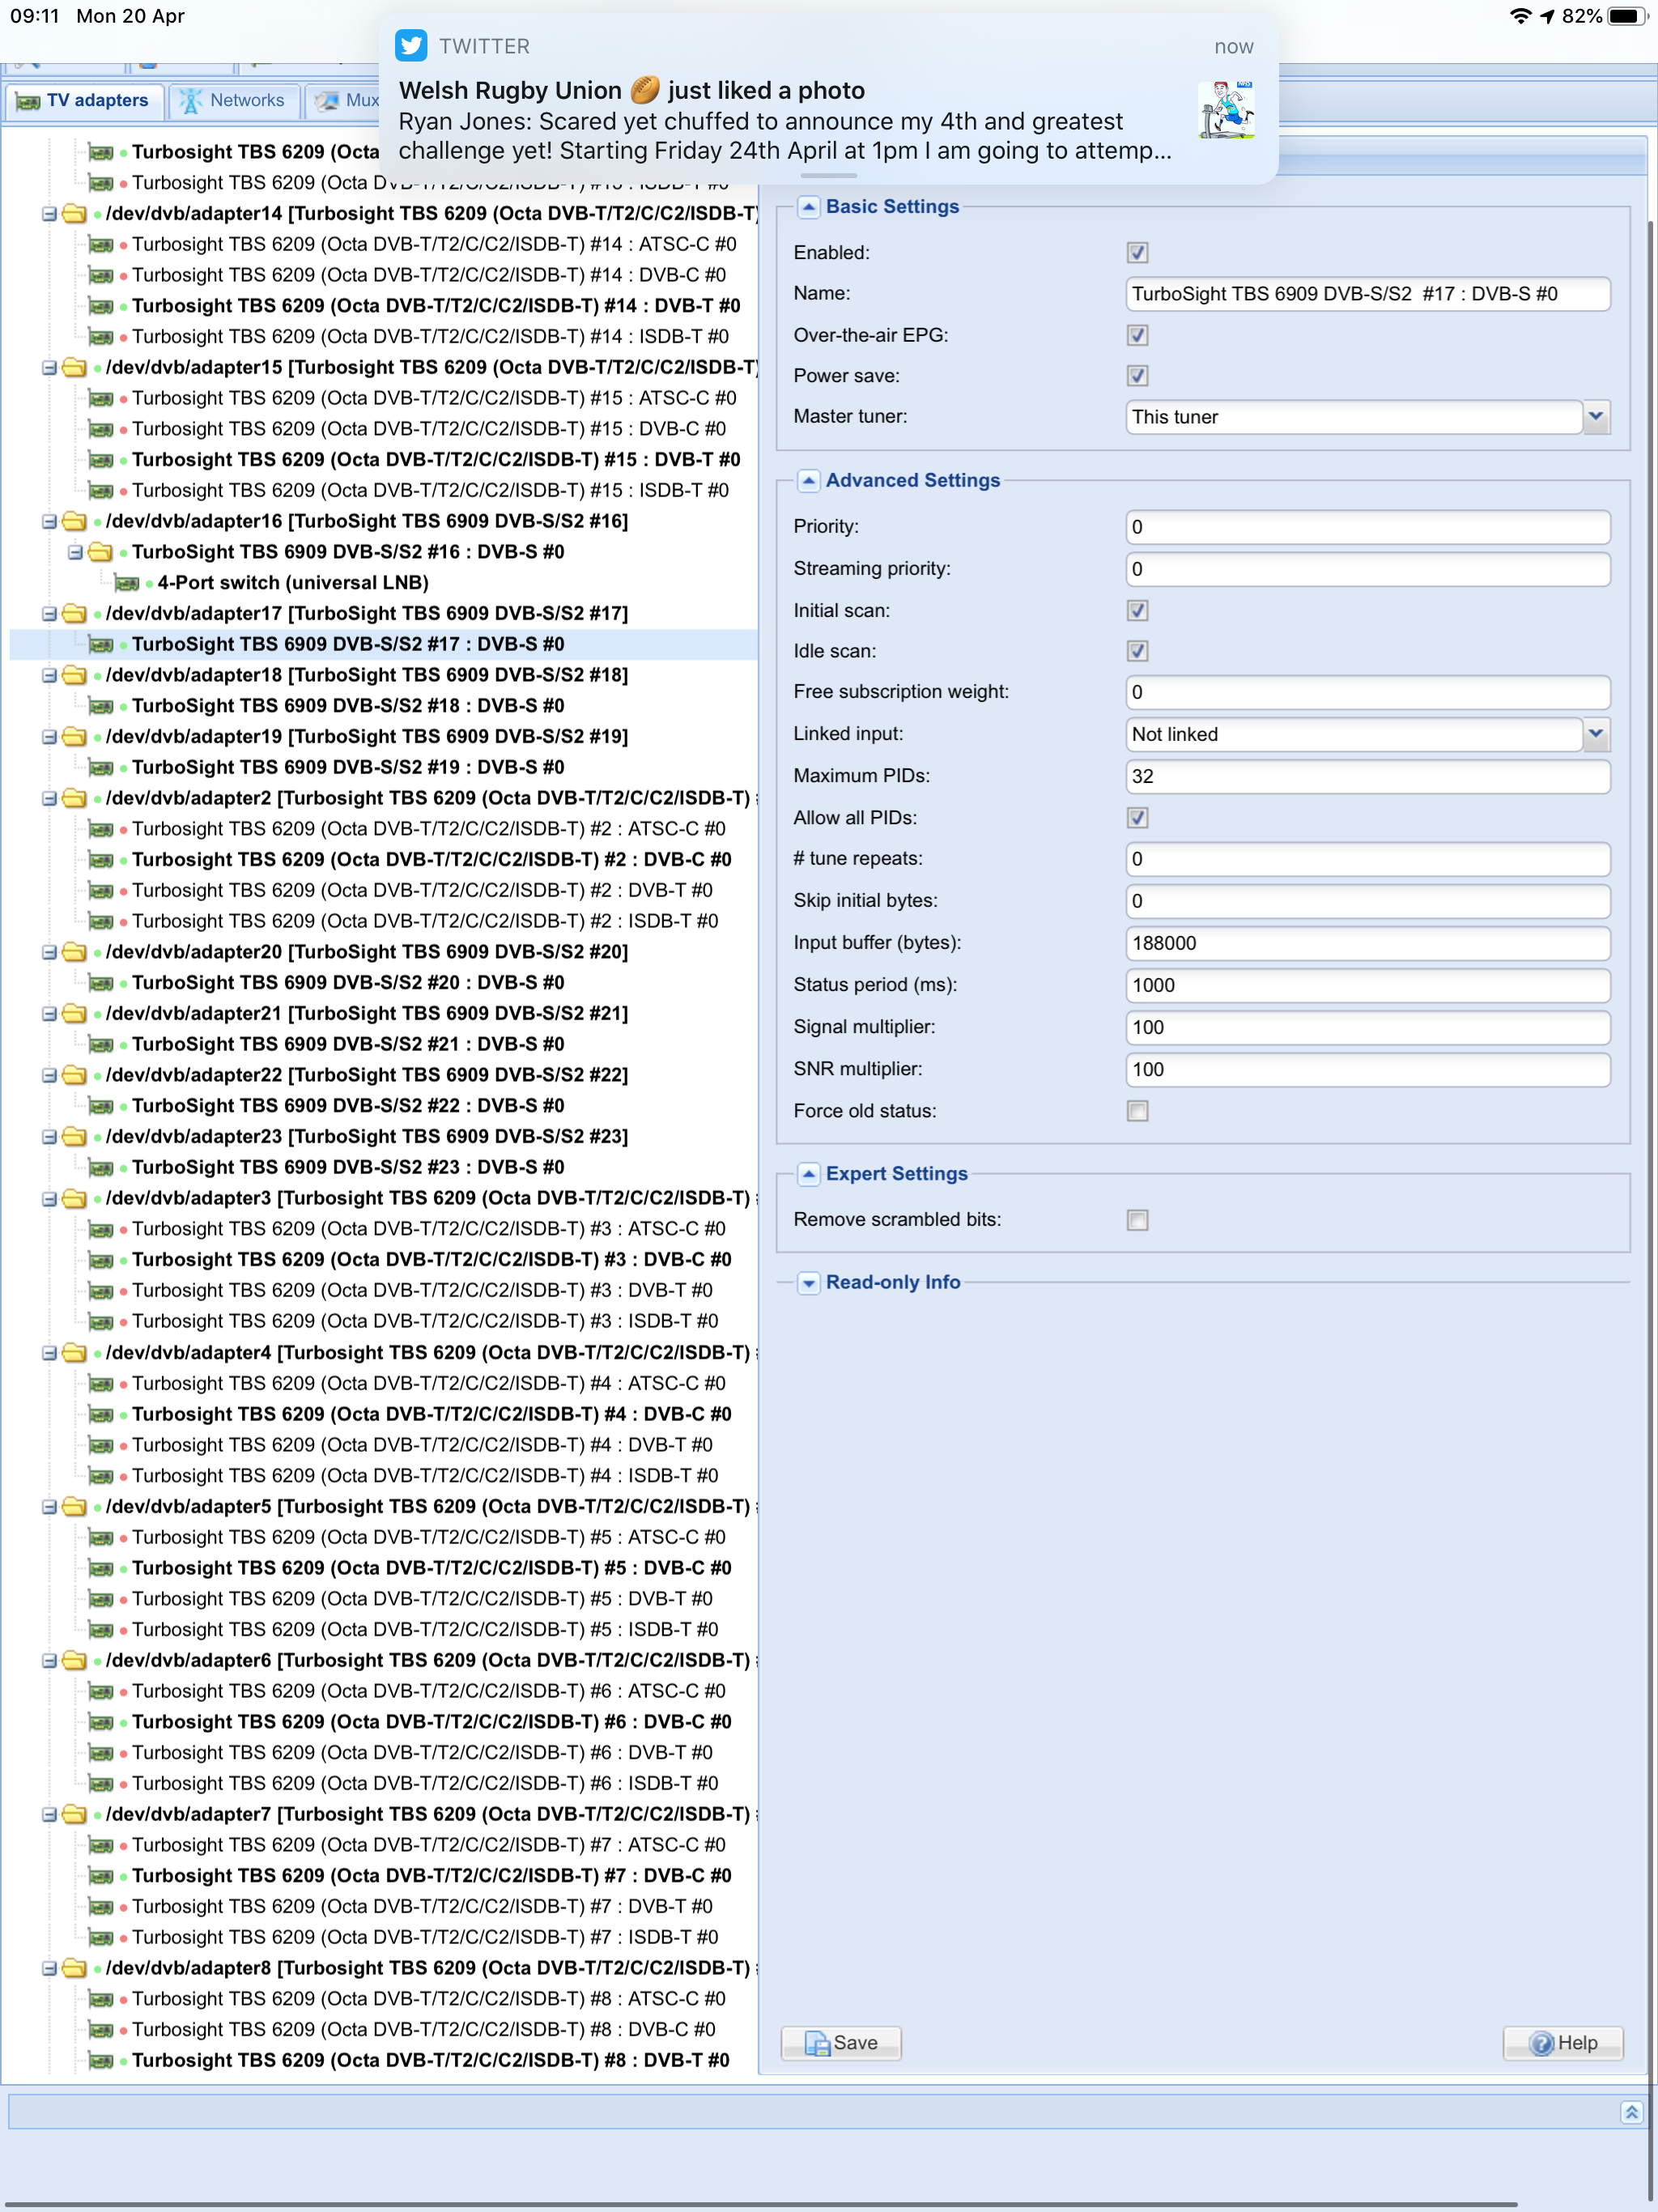Collapse /dev/dvb/adapter16 tree node
Image resolution: width=1658 pixels, height=2212 pixels.
[x=49, y=521]
